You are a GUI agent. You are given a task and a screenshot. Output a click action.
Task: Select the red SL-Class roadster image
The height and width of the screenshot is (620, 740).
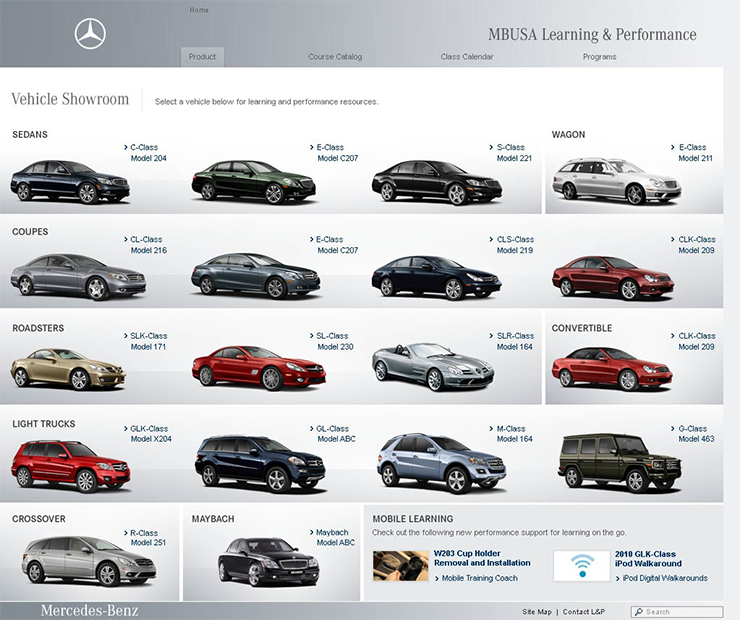click(258, 367)
